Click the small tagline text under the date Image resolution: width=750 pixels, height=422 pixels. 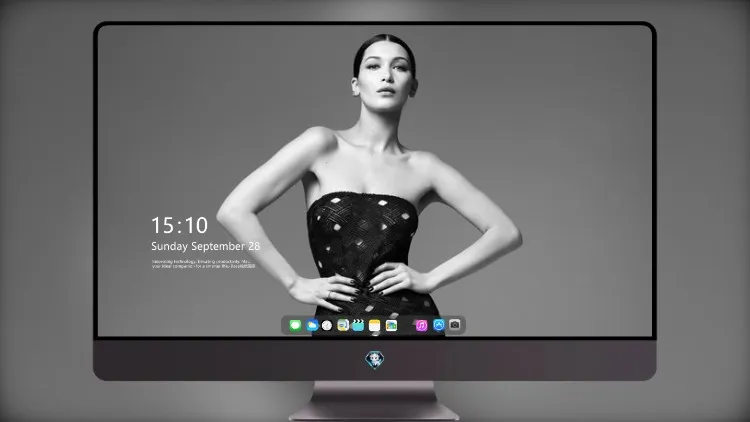click(x=203, y=264)
